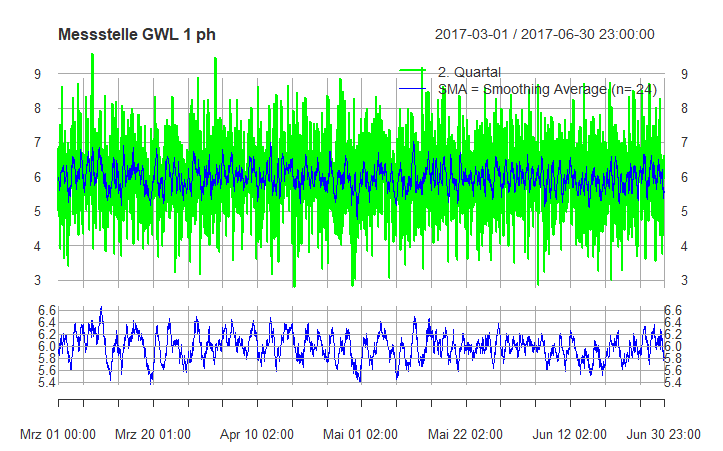Click the green legend line for 2. Quartal

click(x=412, y=71)
